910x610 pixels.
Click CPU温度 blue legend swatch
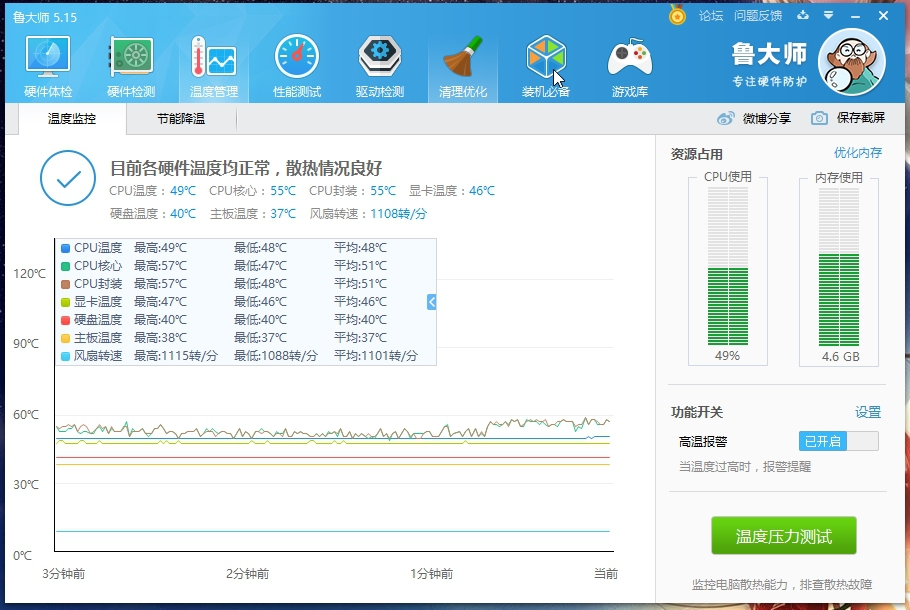[x=66, y=248]
